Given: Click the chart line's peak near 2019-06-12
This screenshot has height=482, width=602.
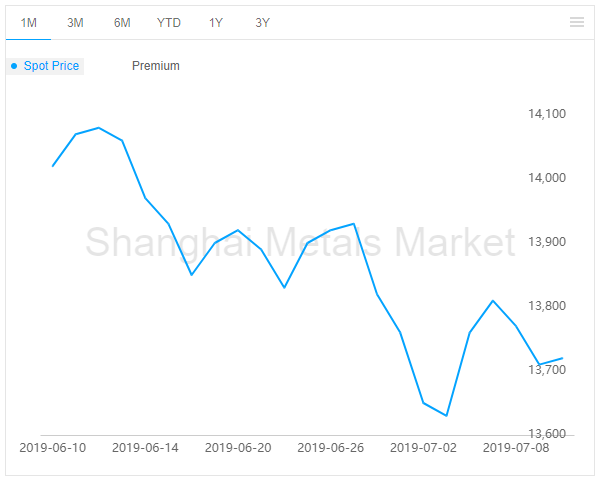Looking at the screenshot, I should (x=99, y=128).
